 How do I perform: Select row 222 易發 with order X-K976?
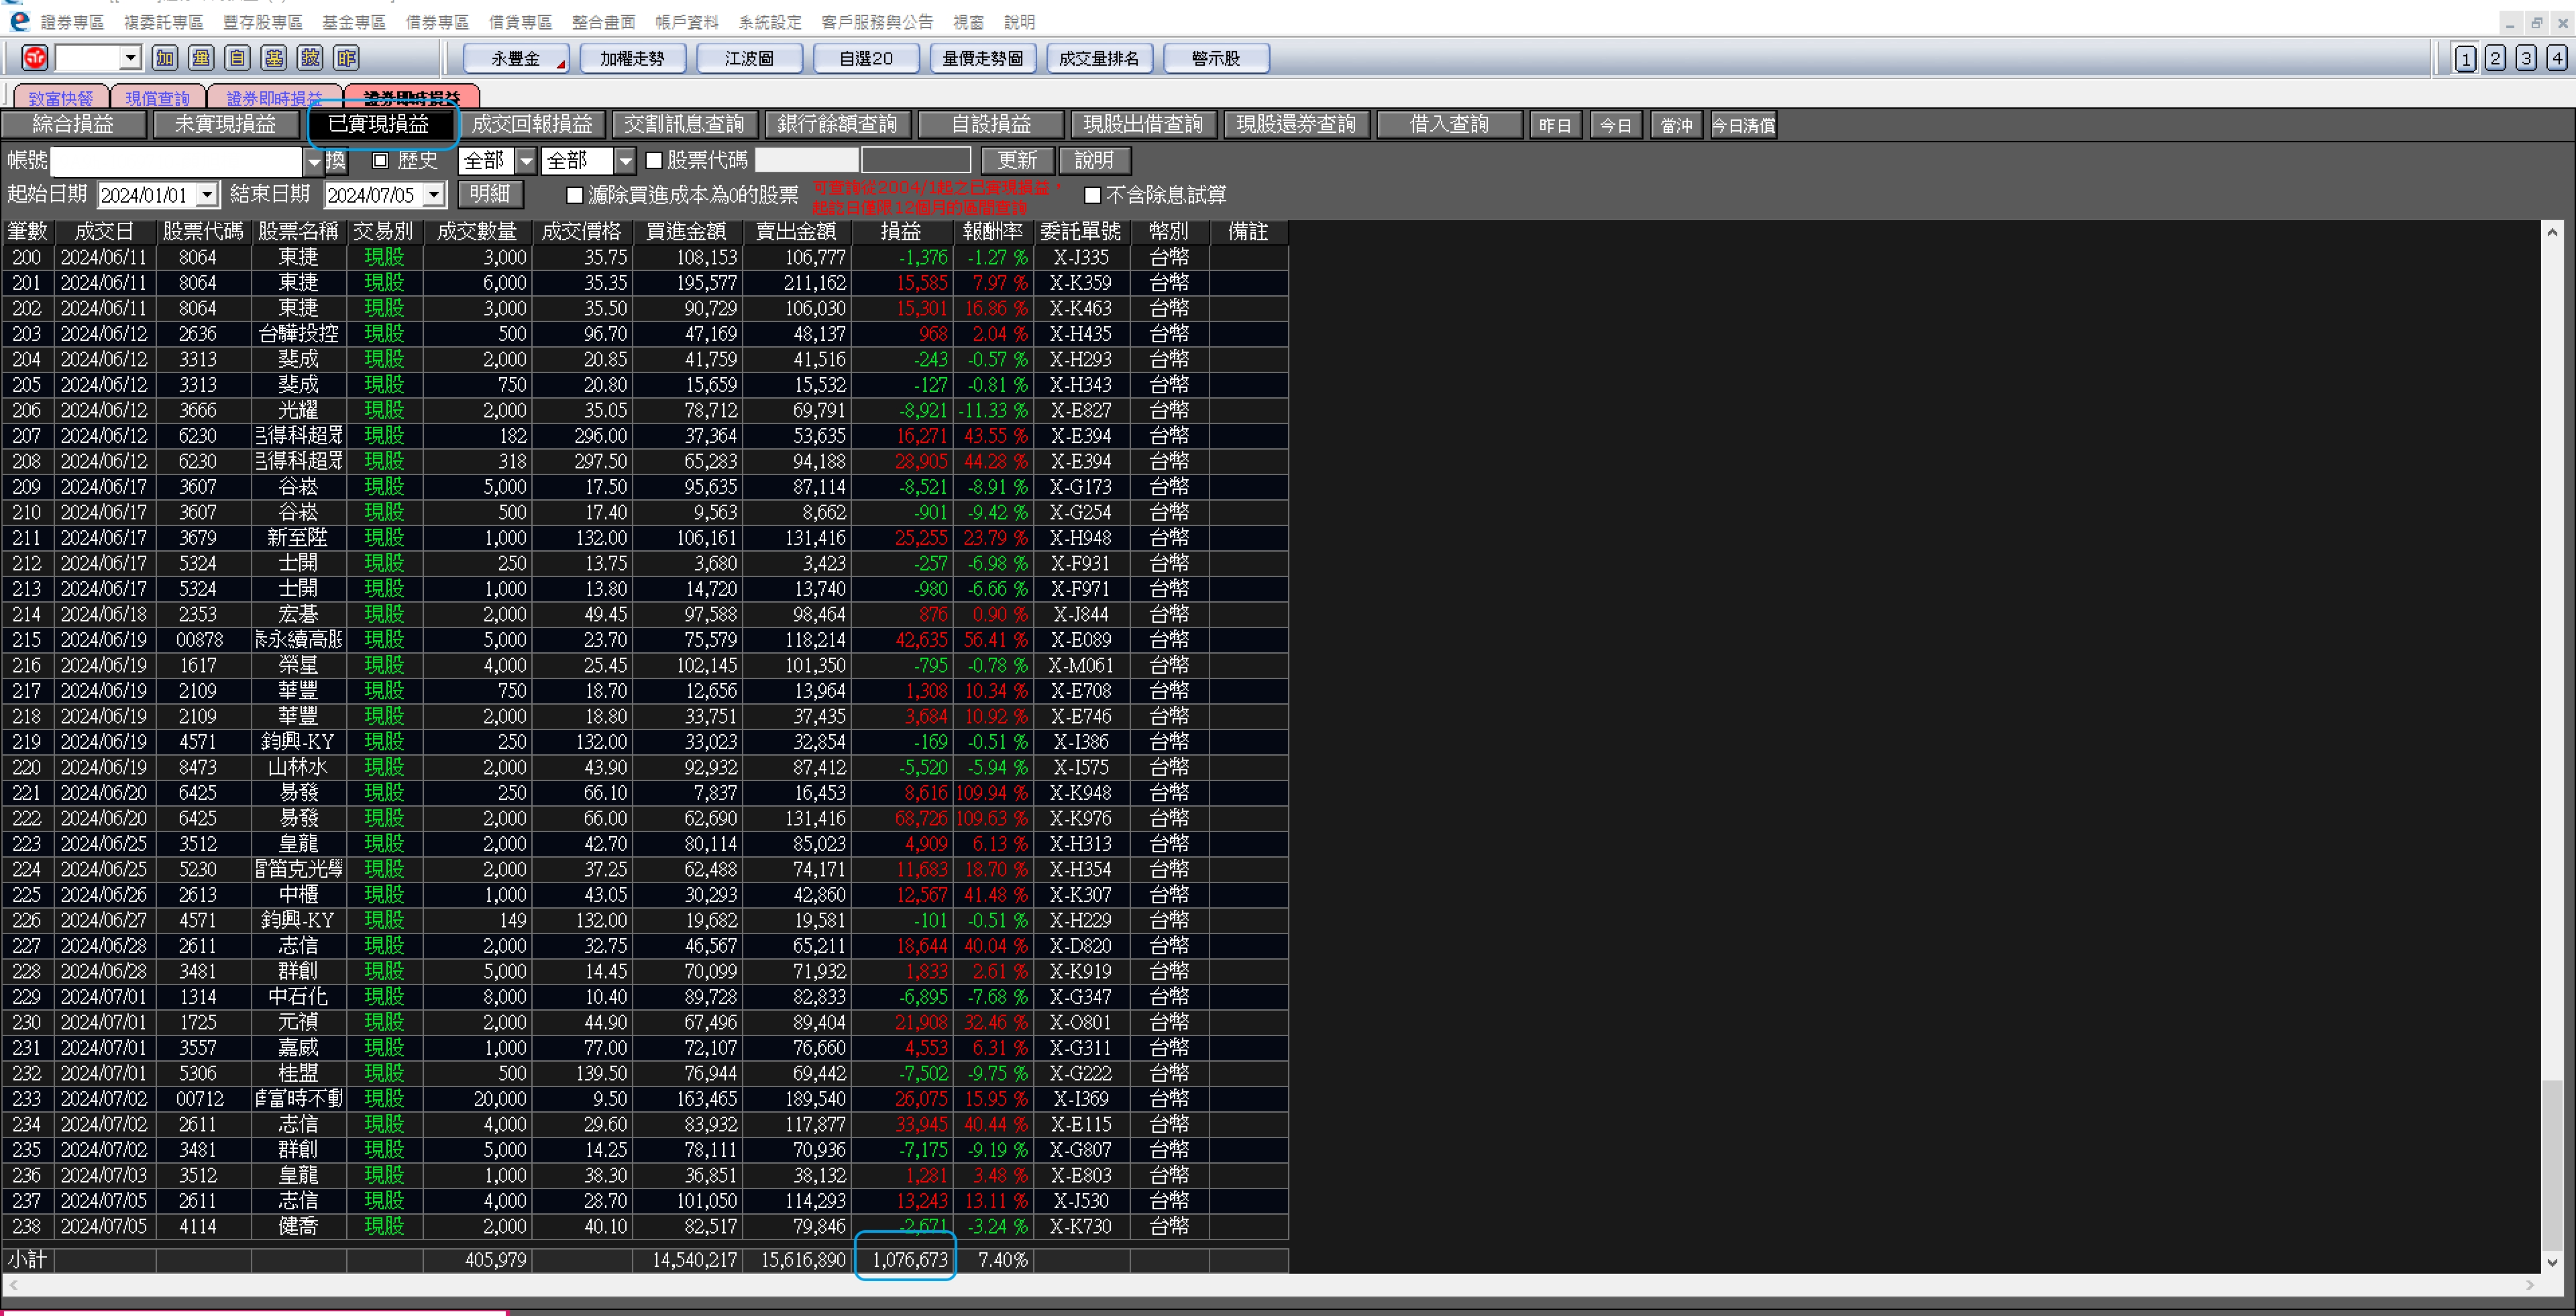[x=645, y=819]
